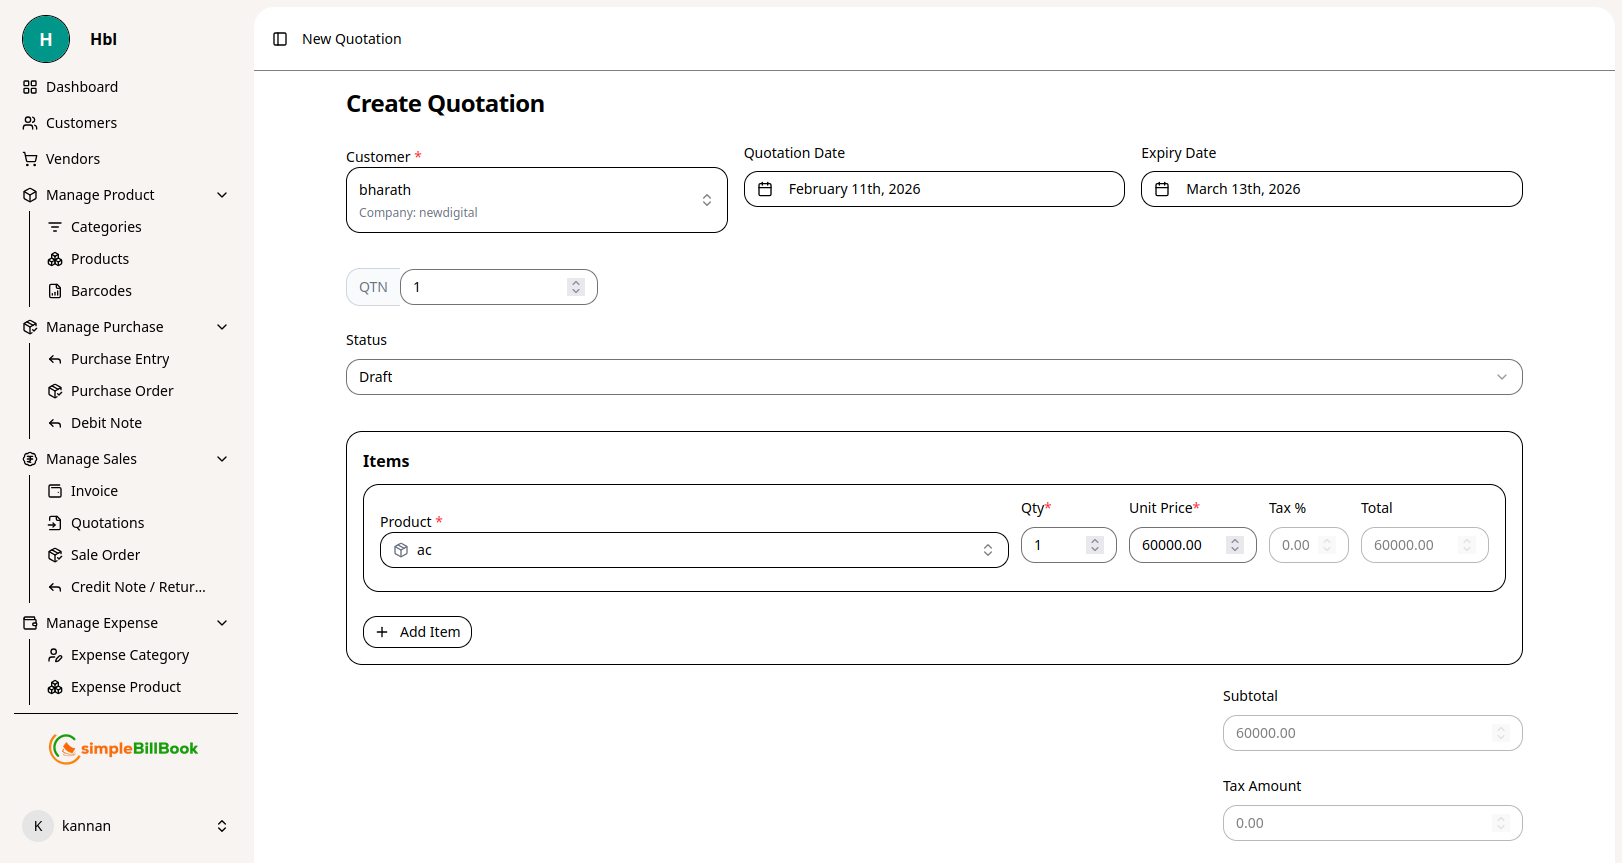Click the Add Item button
Viewport: 1622px width, 863px height.
tap(417, 632)
